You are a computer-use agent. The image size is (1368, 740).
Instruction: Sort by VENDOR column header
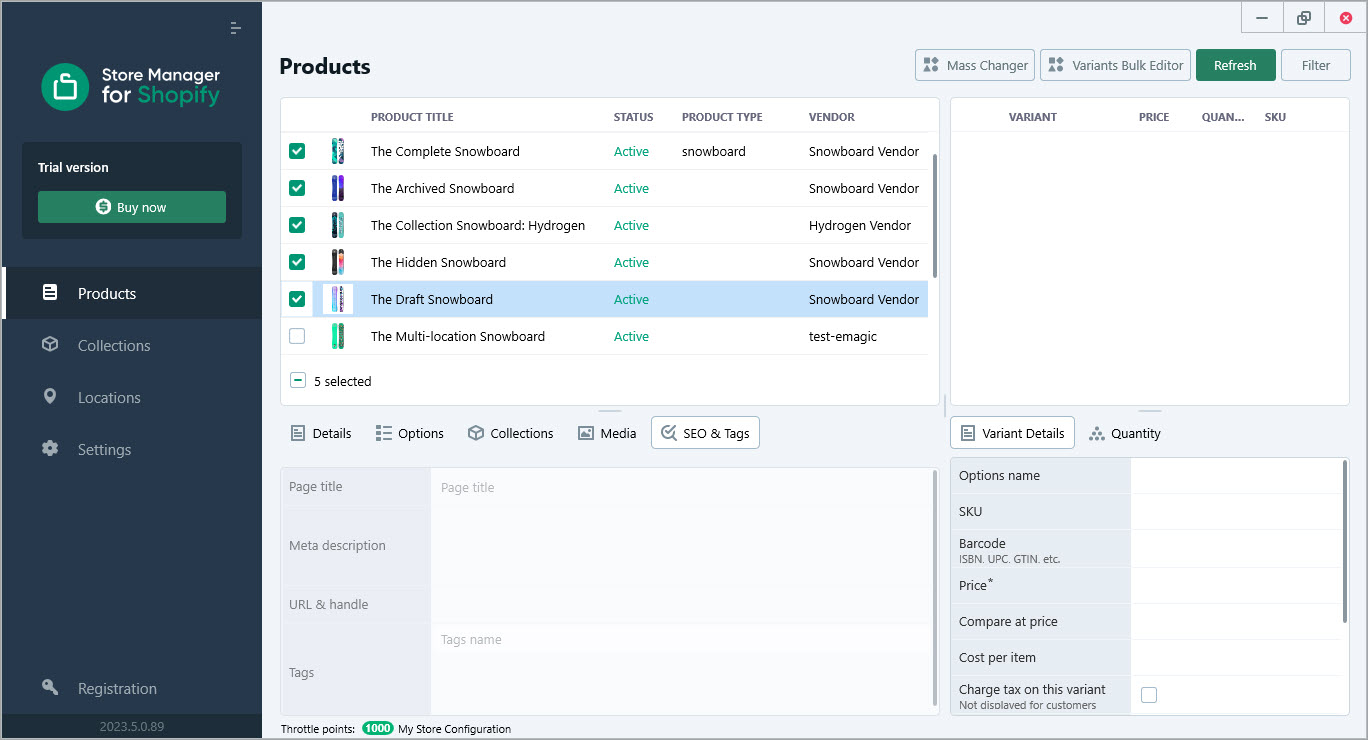832,117
